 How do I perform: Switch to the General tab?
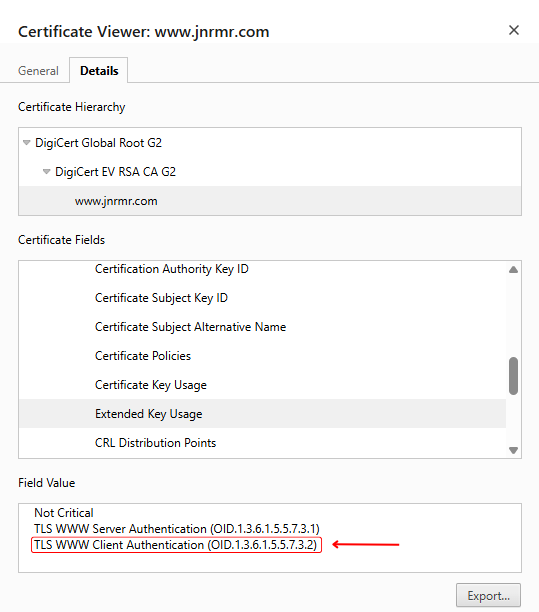38,71
